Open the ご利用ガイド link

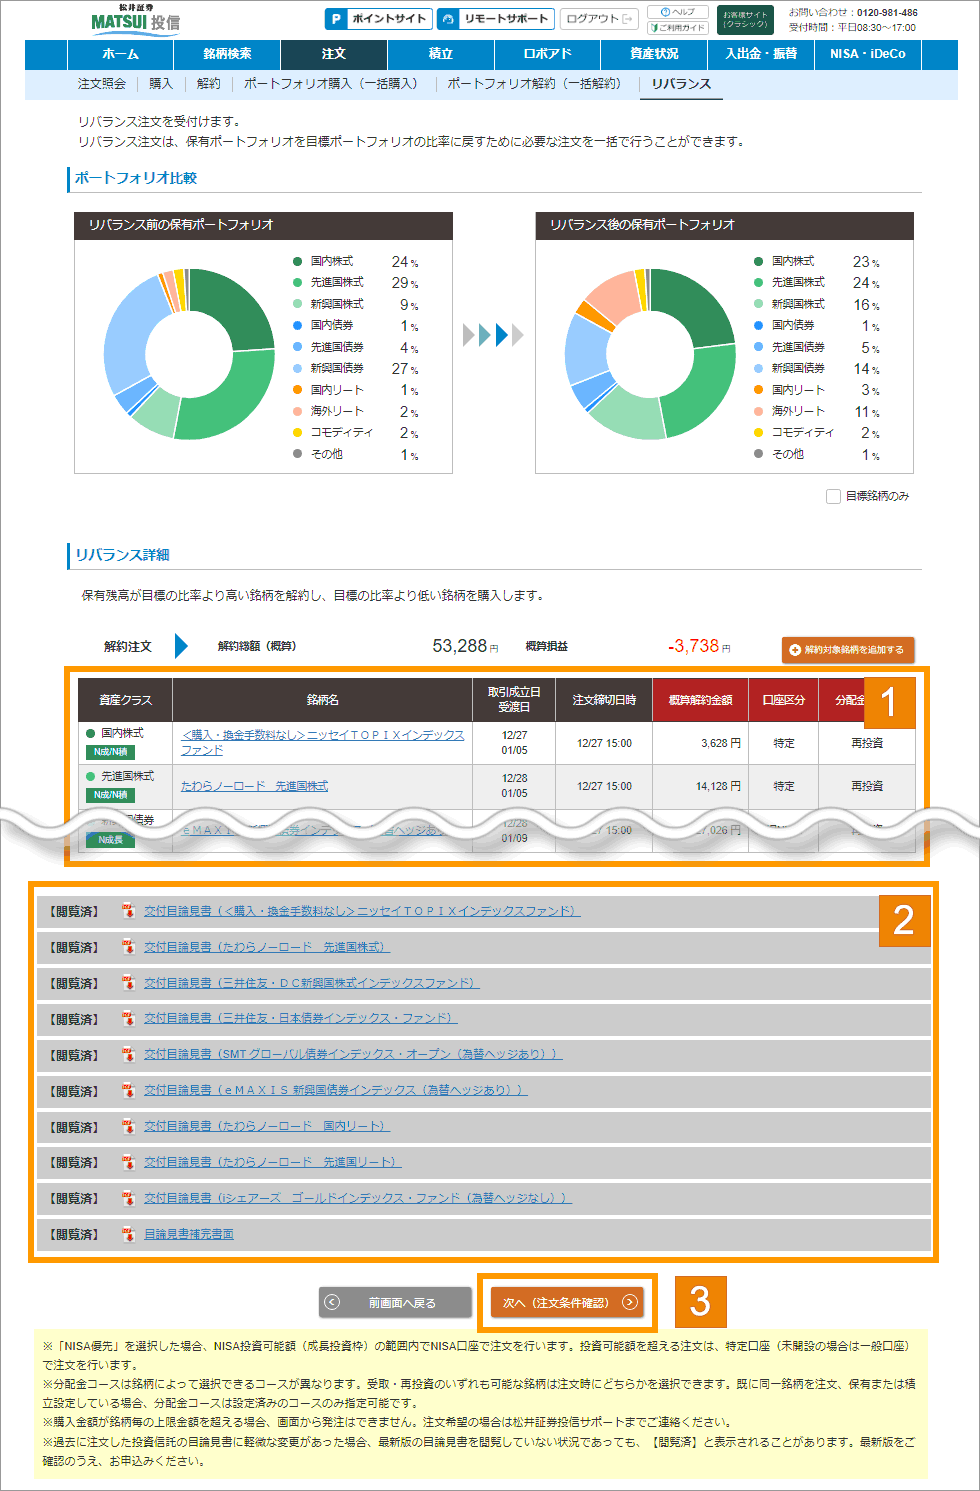[x=678, y=27]
